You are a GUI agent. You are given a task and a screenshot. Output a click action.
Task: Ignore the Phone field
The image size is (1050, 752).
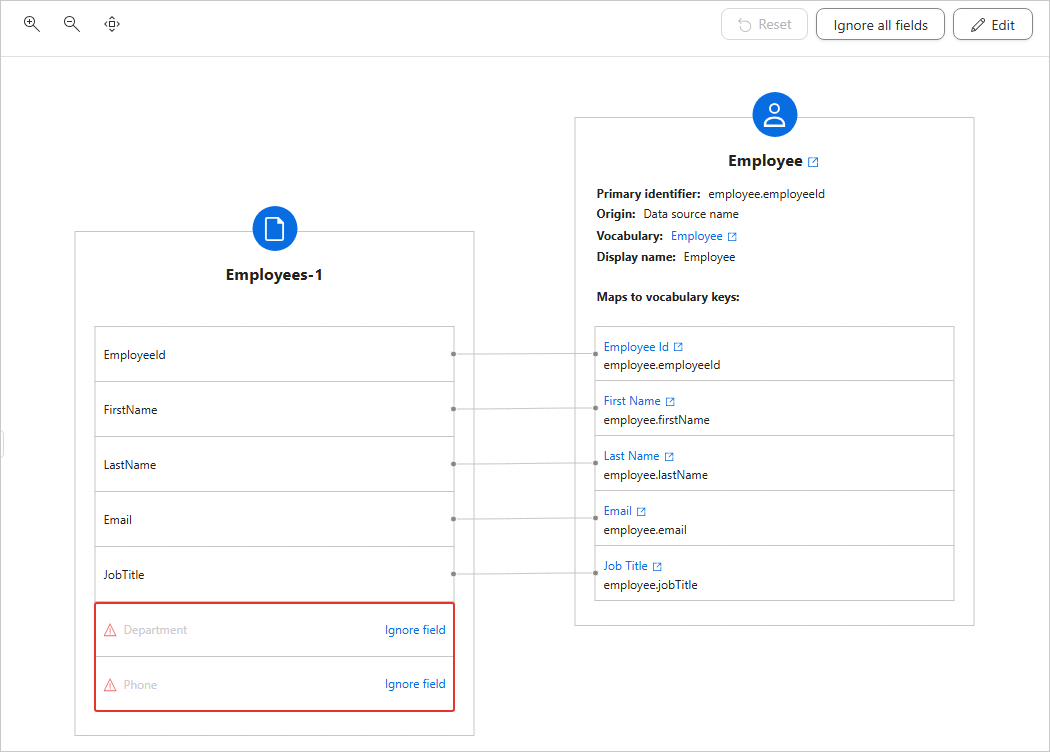(415, 684)
